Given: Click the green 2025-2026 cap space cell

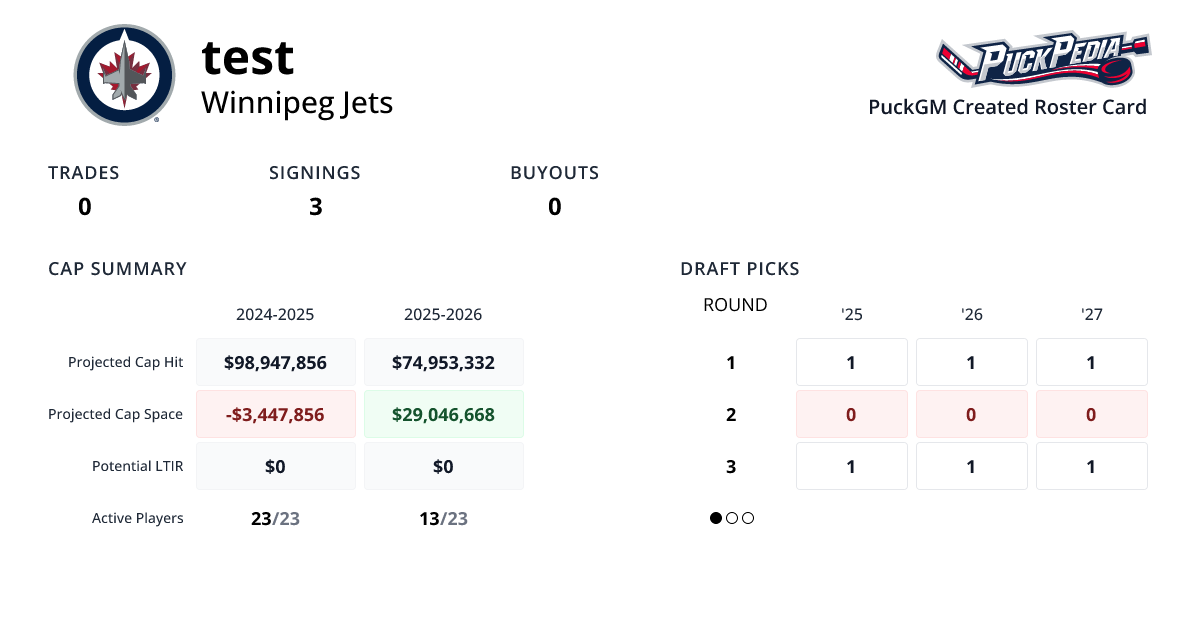Looking at the screenshot, I should click(443, 414).
